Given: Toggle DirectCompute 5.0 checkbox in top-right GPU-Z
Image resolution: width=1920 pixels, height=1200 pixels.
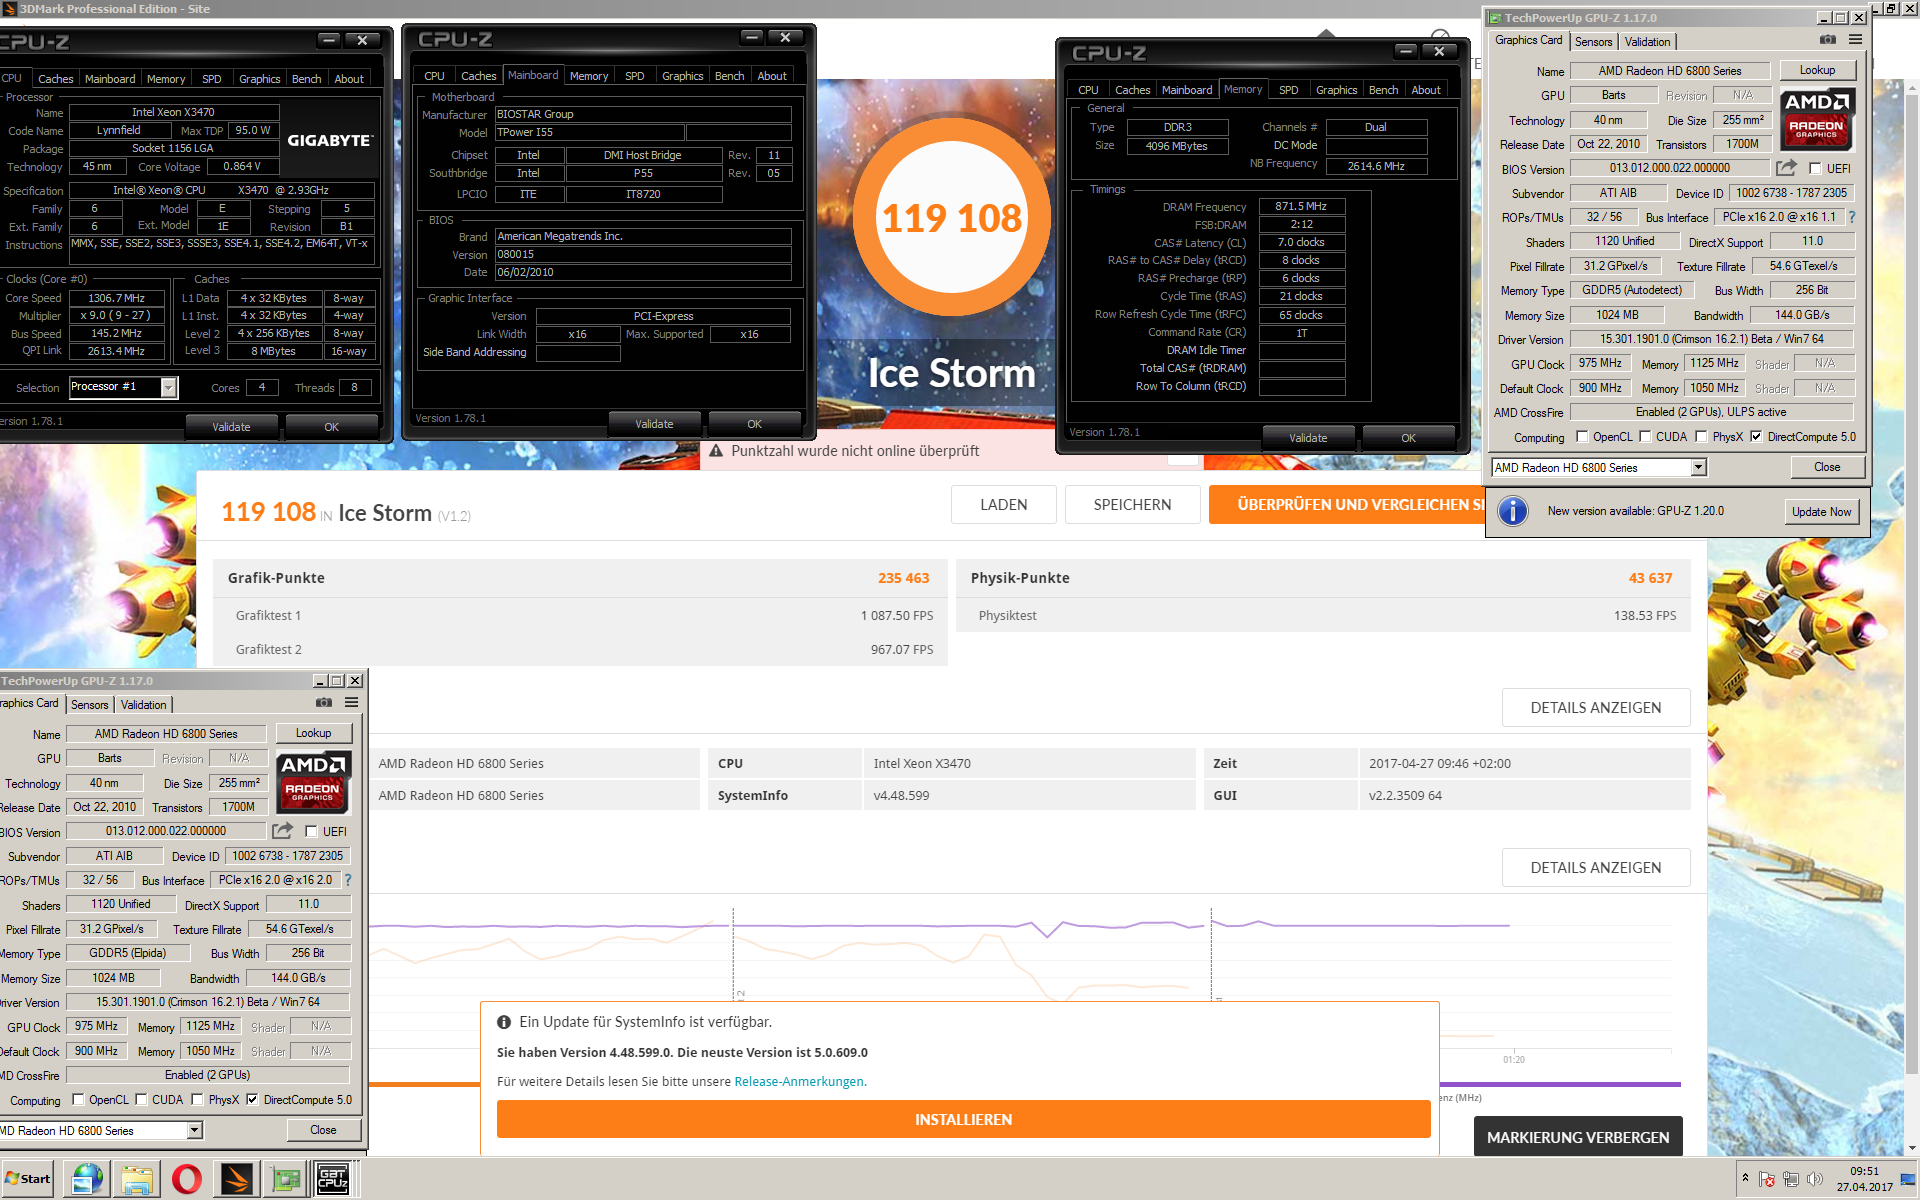Looking at the screenshot, I should pos(1756,436).
